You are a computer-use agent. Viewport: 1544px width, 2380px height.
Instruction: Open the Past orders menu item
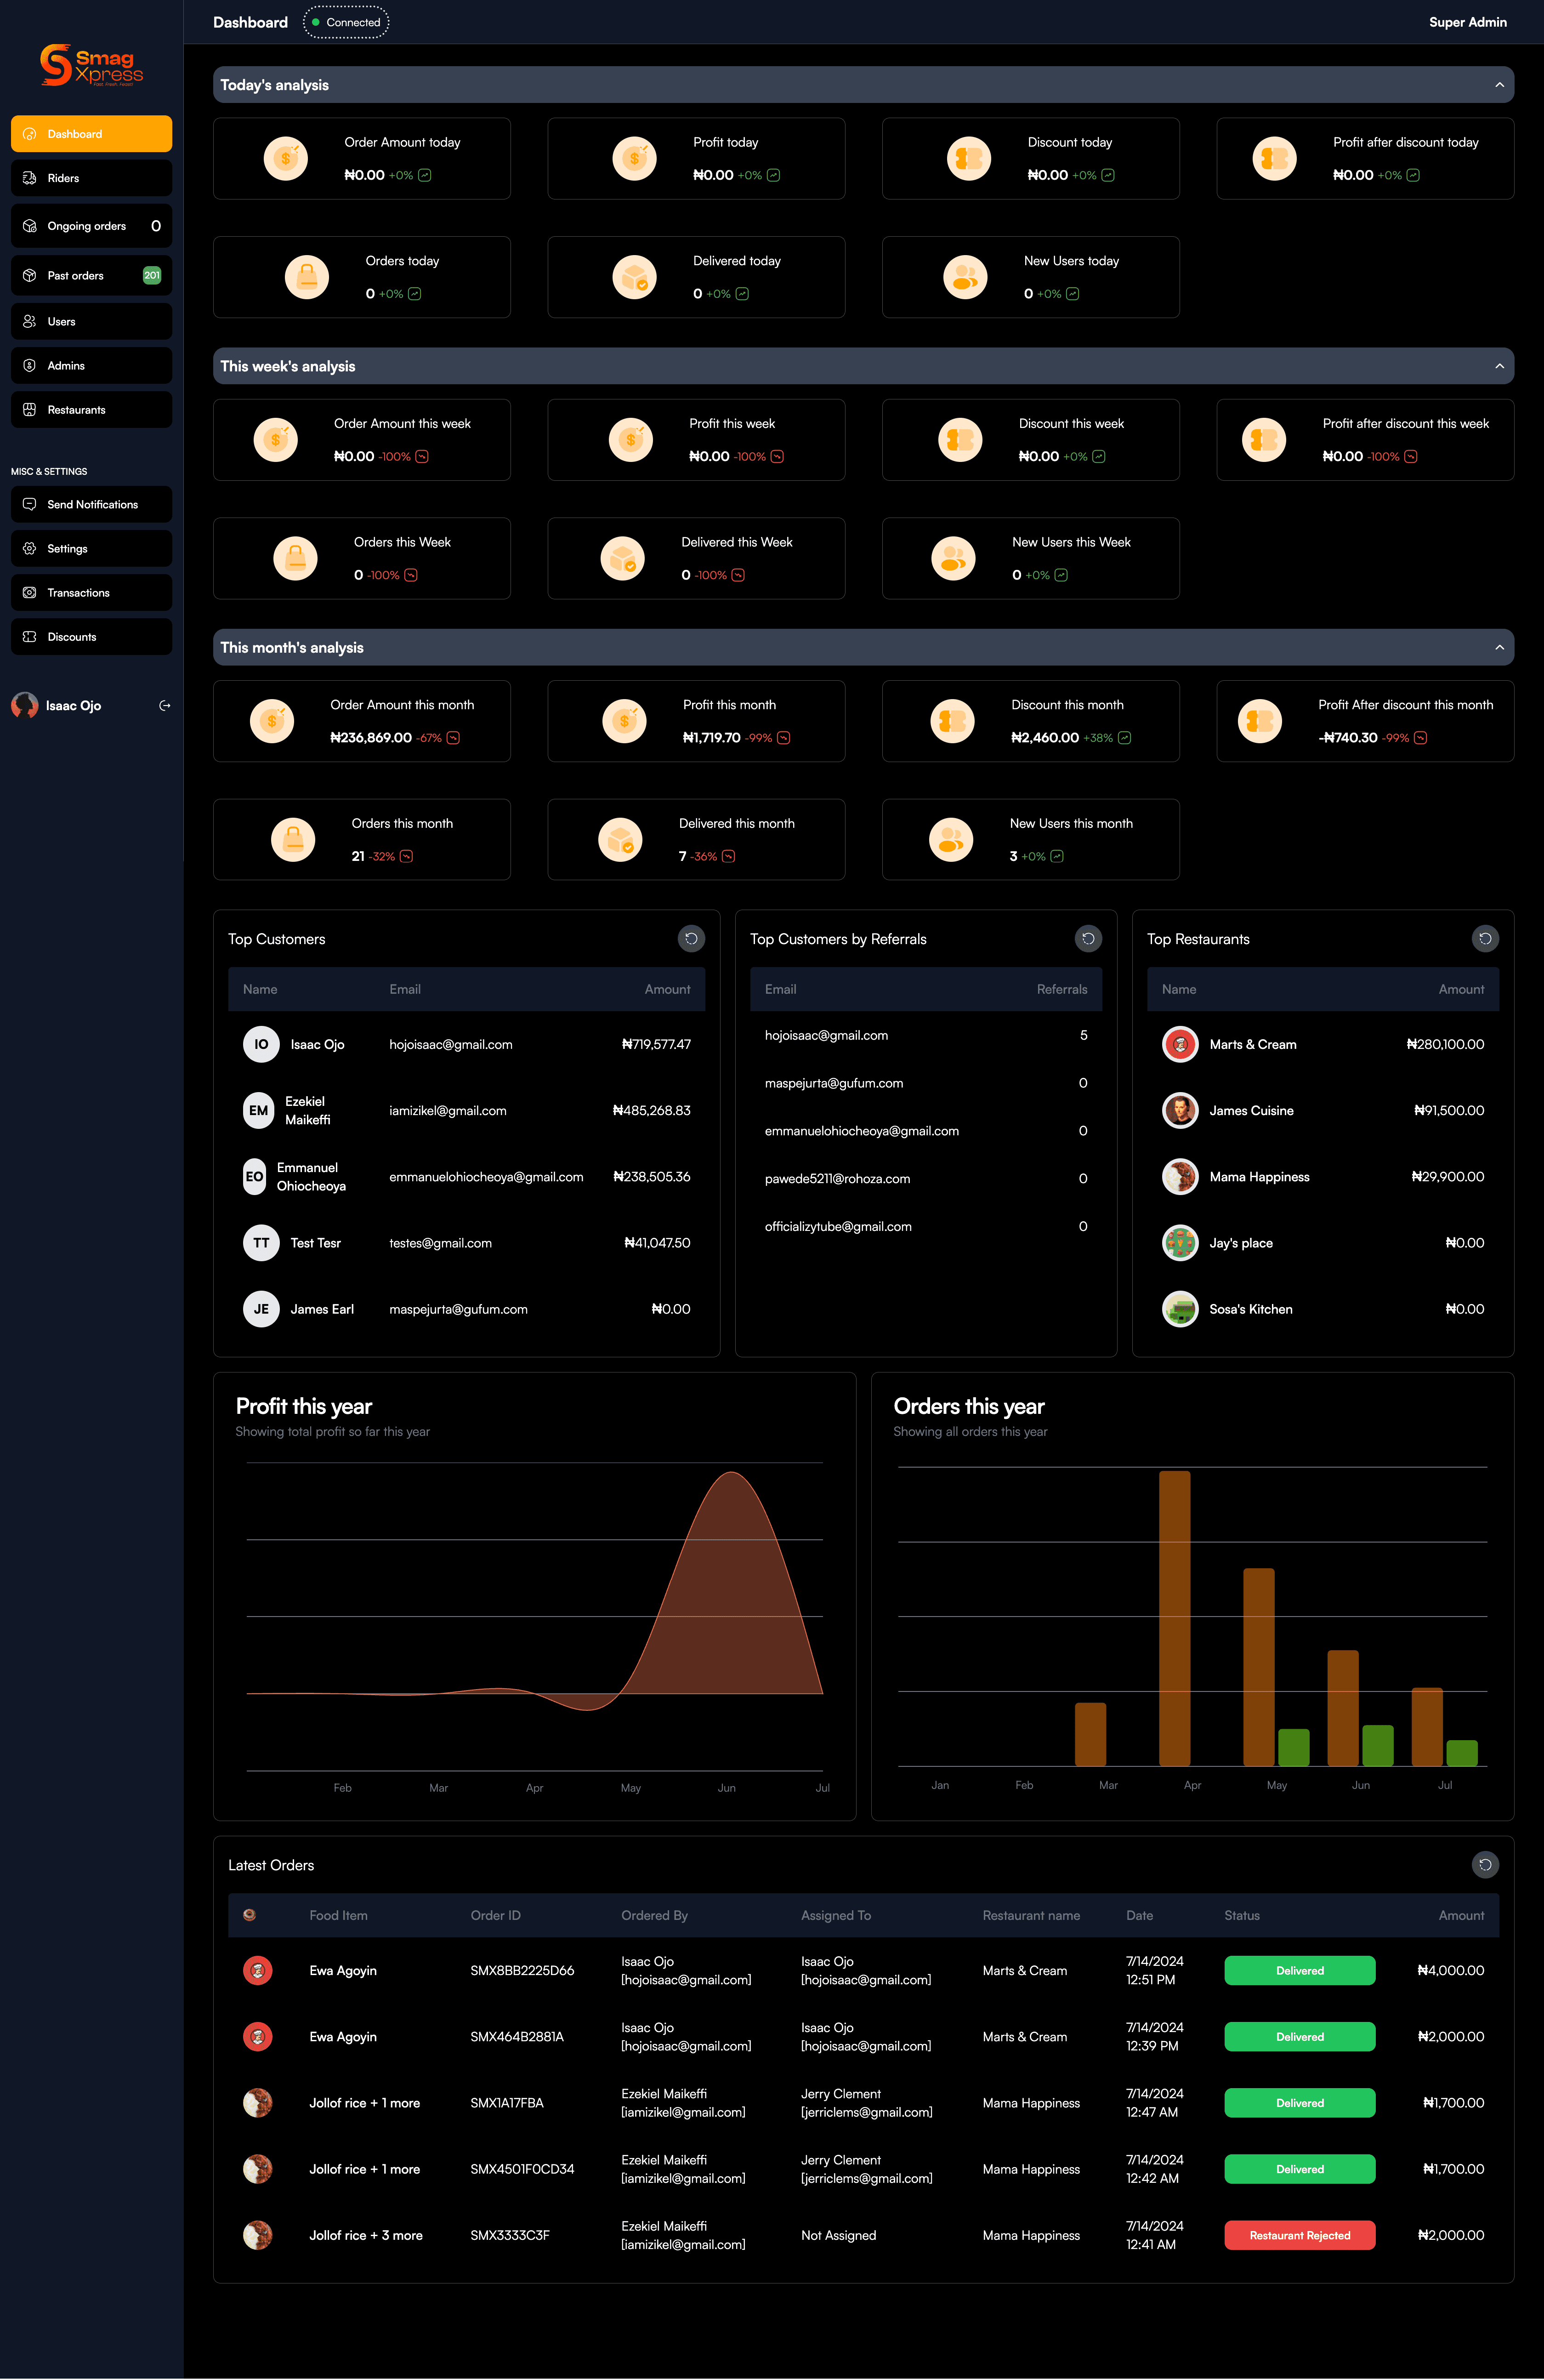[x=91, y=275]
